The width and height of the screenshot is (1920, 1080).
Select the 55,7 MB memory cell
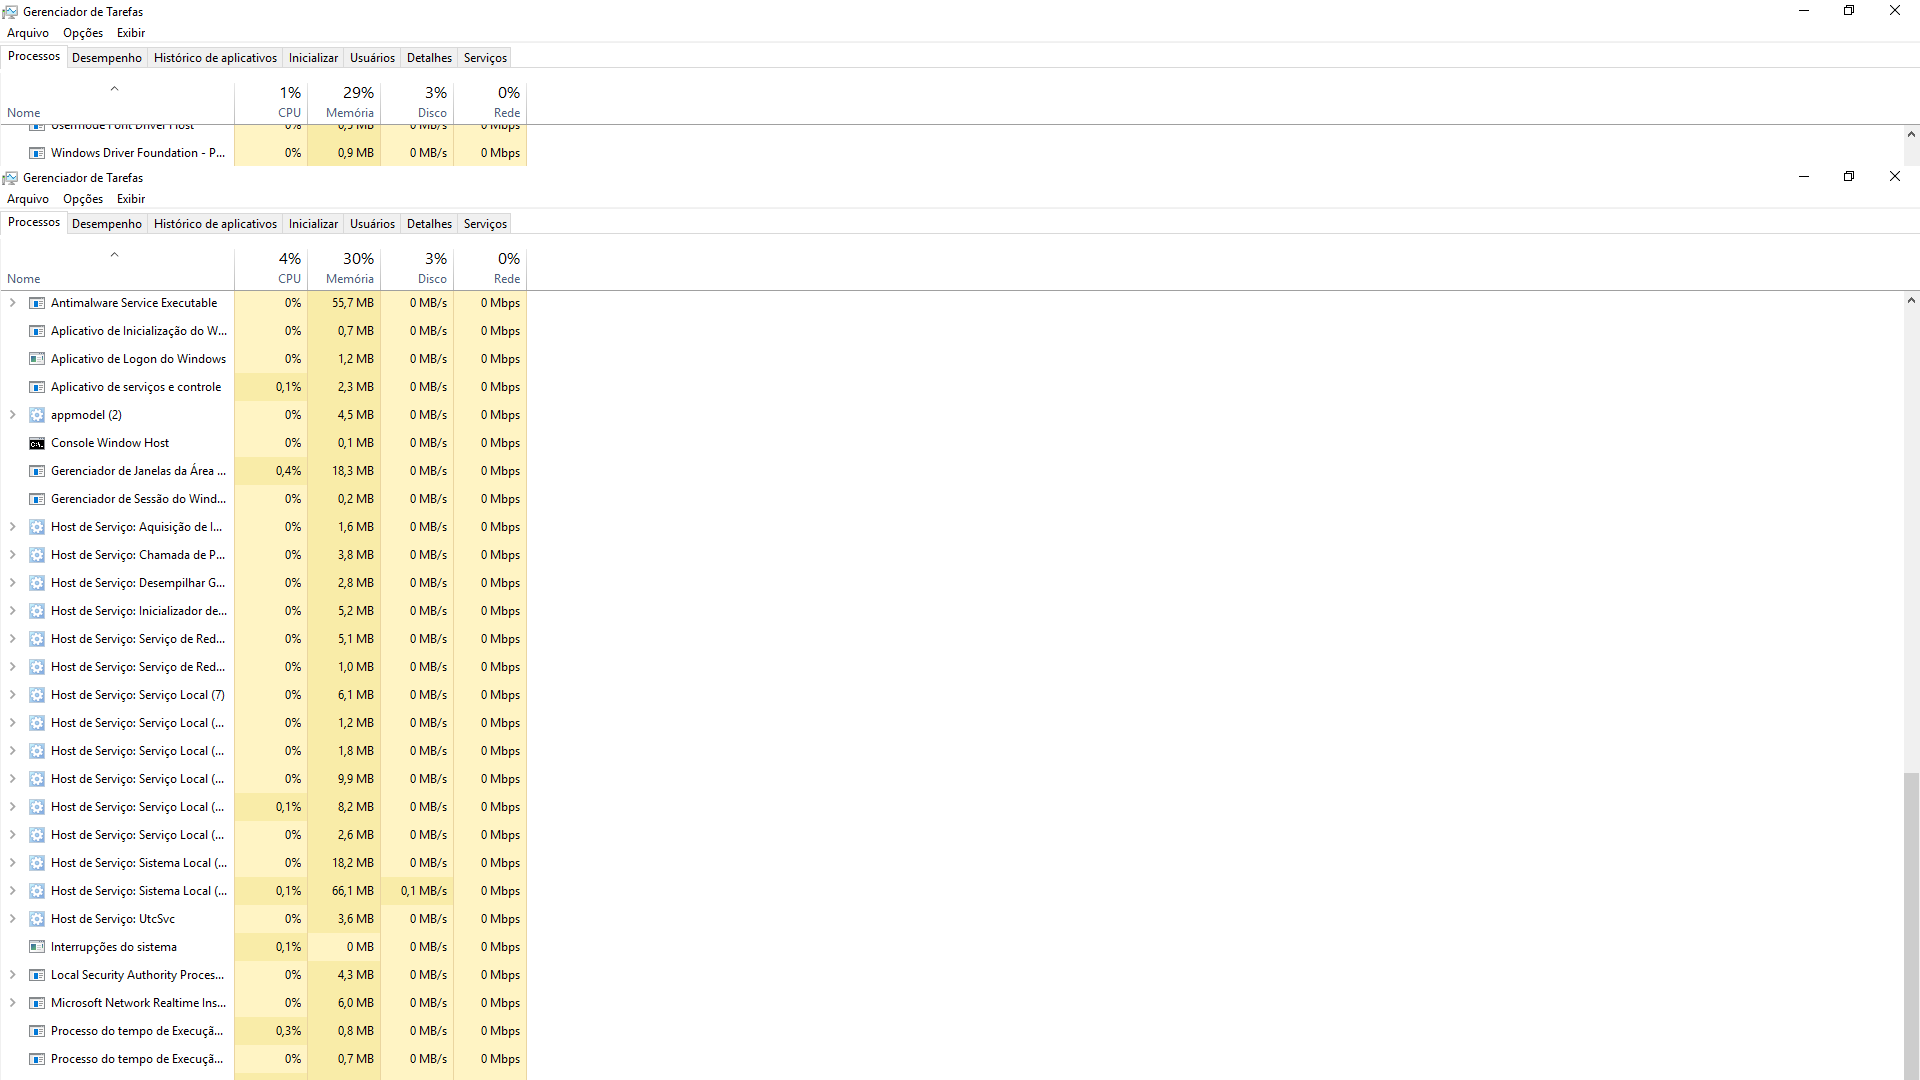(x=344, y=303)
